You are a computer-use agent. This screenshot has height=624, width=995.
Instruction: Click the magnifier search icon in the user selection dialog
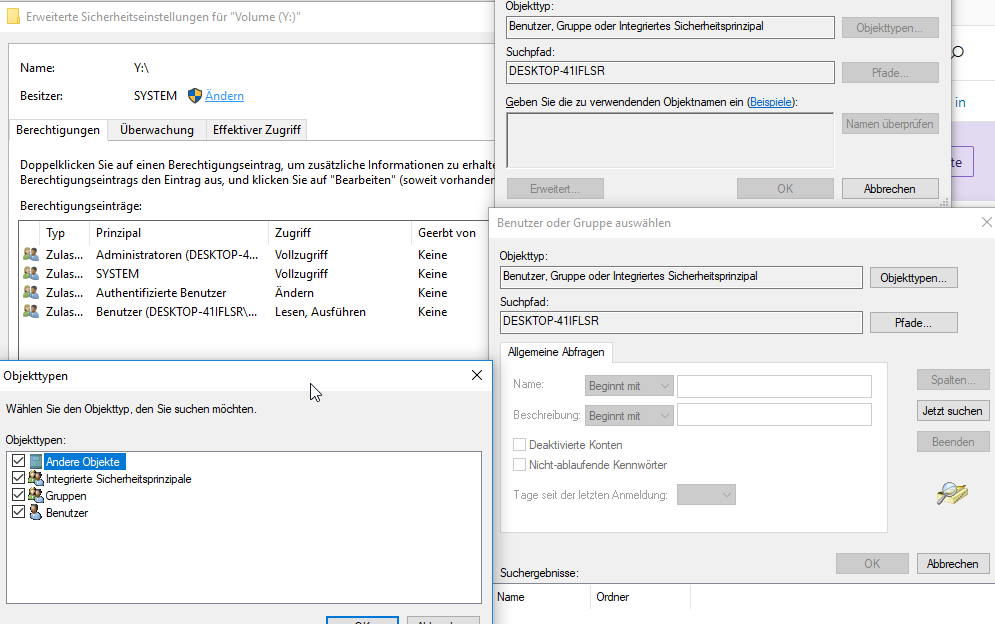(x=952, y=493)
